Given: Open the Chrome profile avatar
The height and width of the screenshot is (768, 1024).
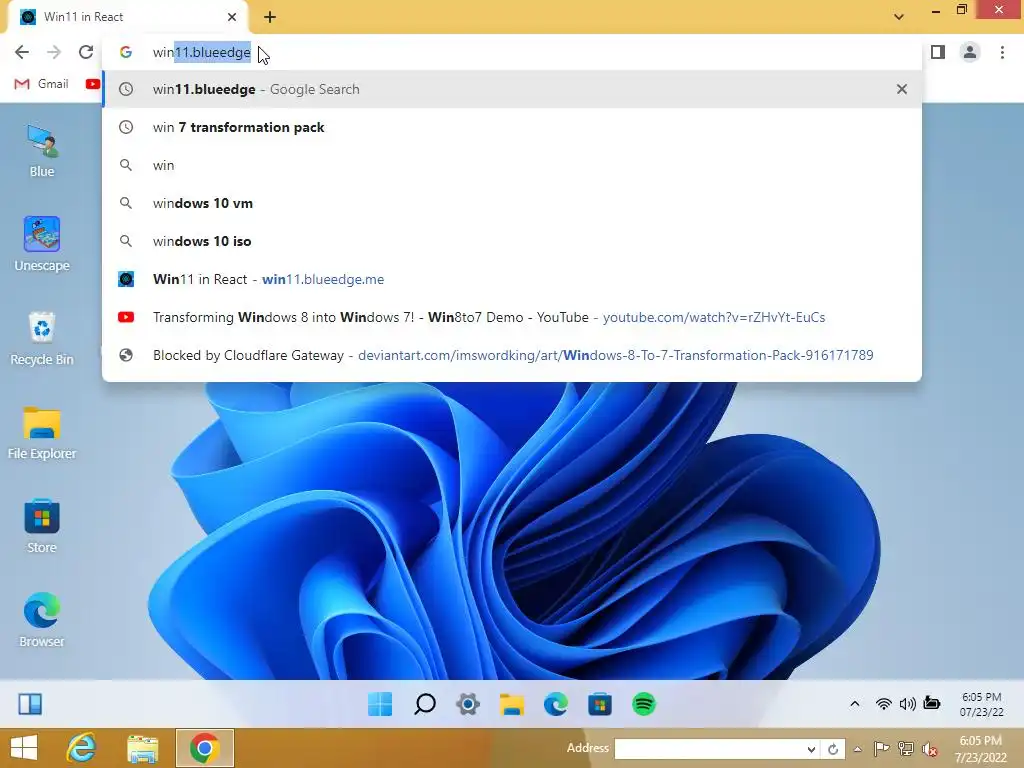Looking at the screenshot, I should point(970,52).
